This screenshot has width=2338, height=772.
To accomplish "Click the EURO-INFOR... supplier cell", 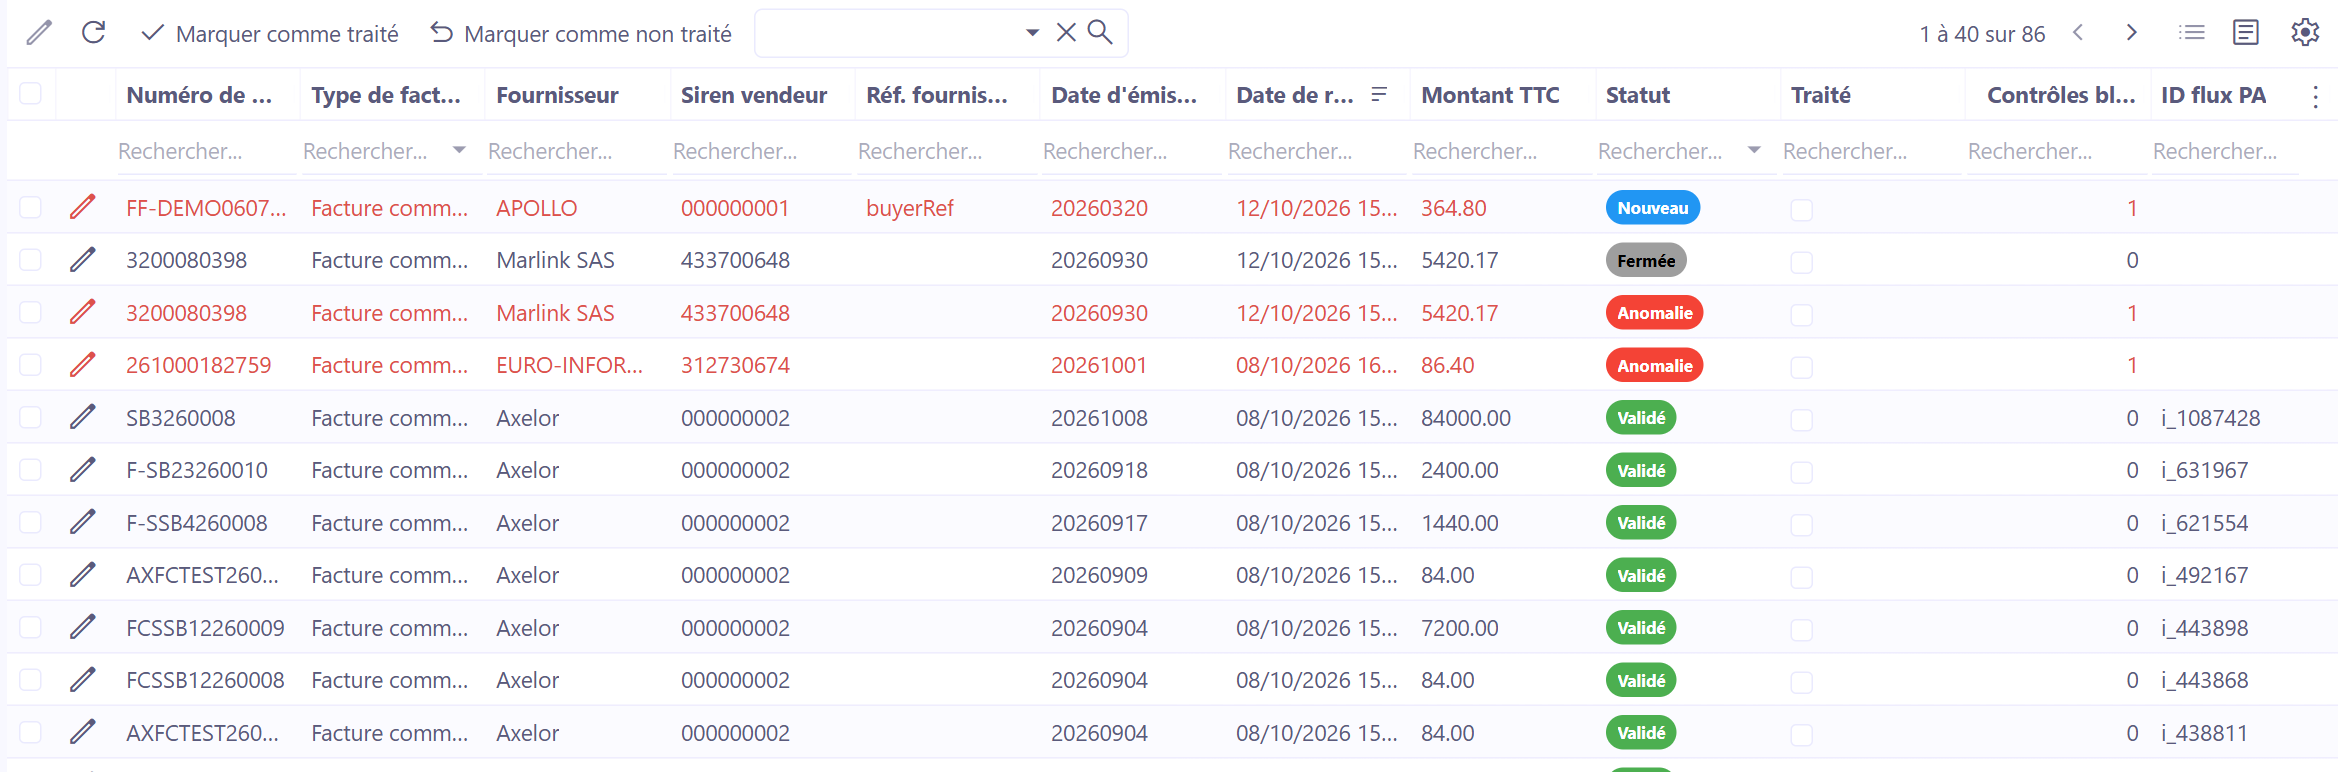I will click(569, 365).
